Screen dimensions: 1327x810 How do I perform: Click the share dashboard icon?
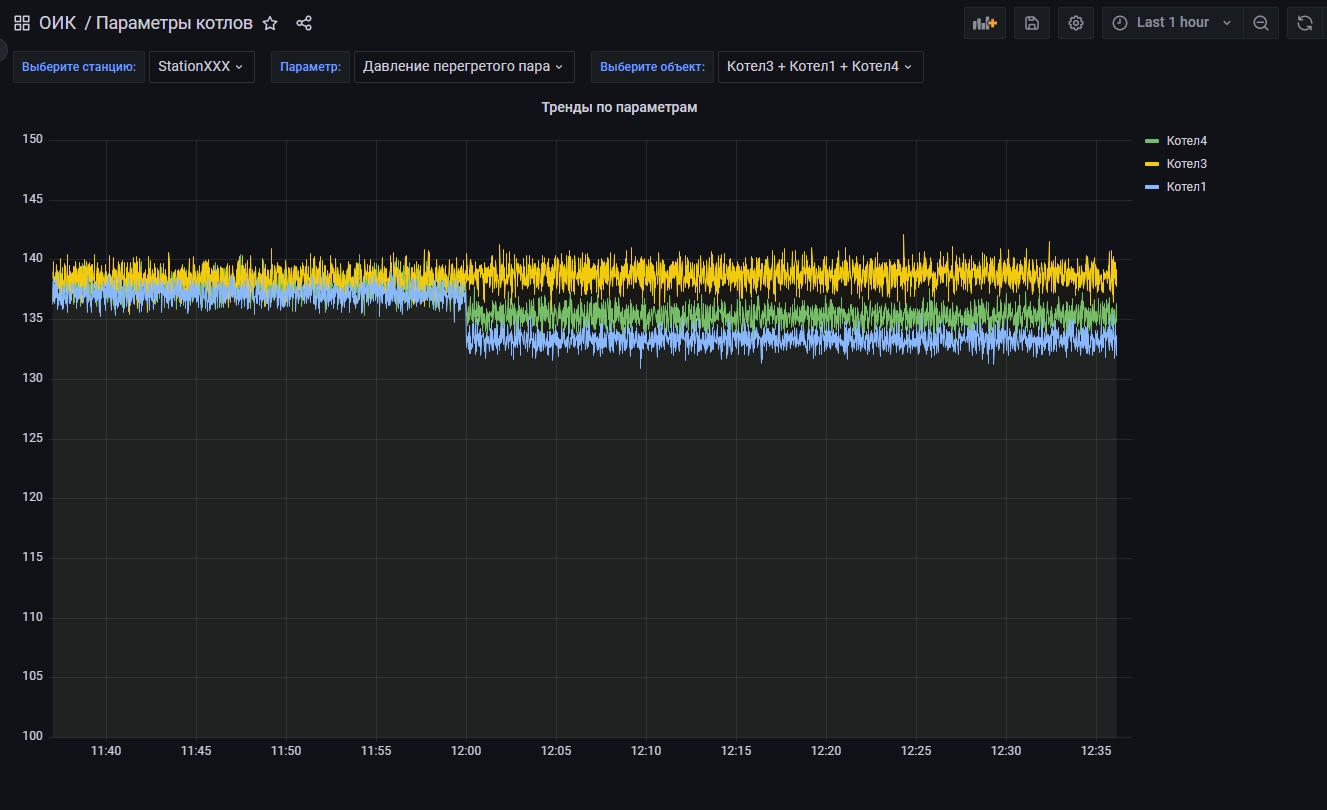point(305,23)
